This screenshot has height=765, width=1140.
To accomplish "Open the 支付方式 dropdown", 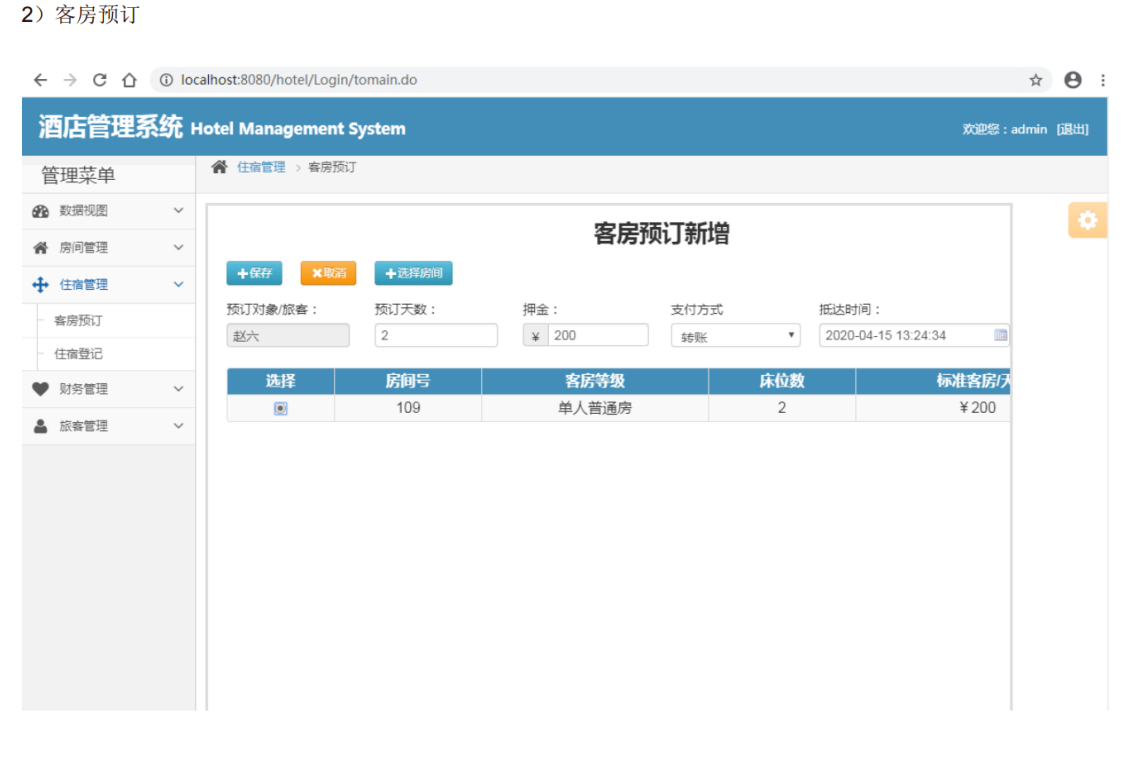I will pos(736,335).
